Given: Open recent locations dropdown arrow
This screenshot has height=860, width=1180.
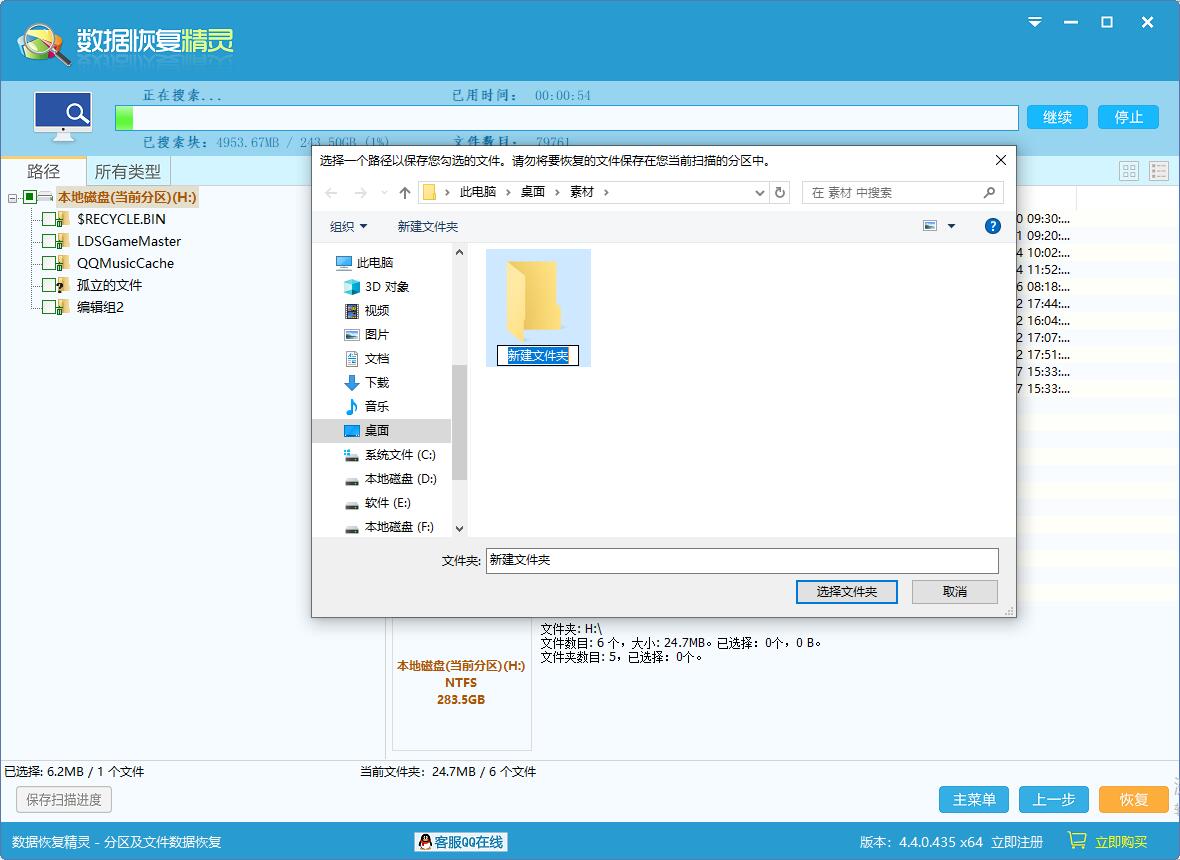Looking at the screenshot, I should tap(385, 193).
